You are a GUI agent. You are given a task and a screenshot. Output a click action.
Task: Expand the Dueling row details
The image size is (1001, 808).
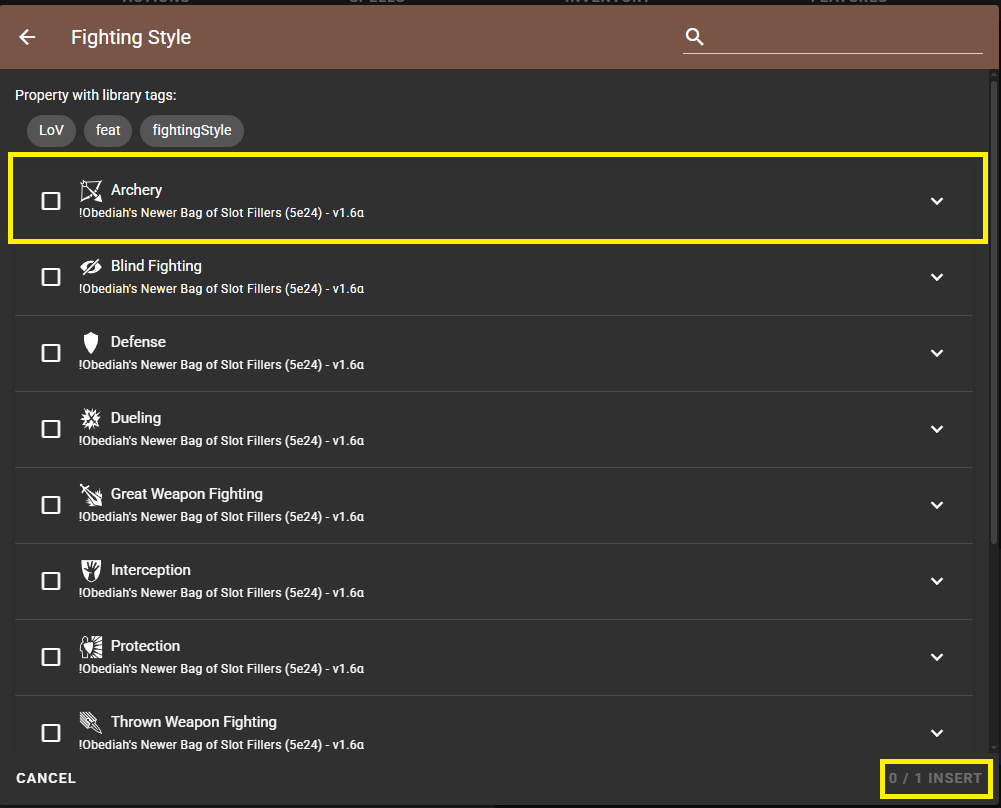[x=937, y=429]
